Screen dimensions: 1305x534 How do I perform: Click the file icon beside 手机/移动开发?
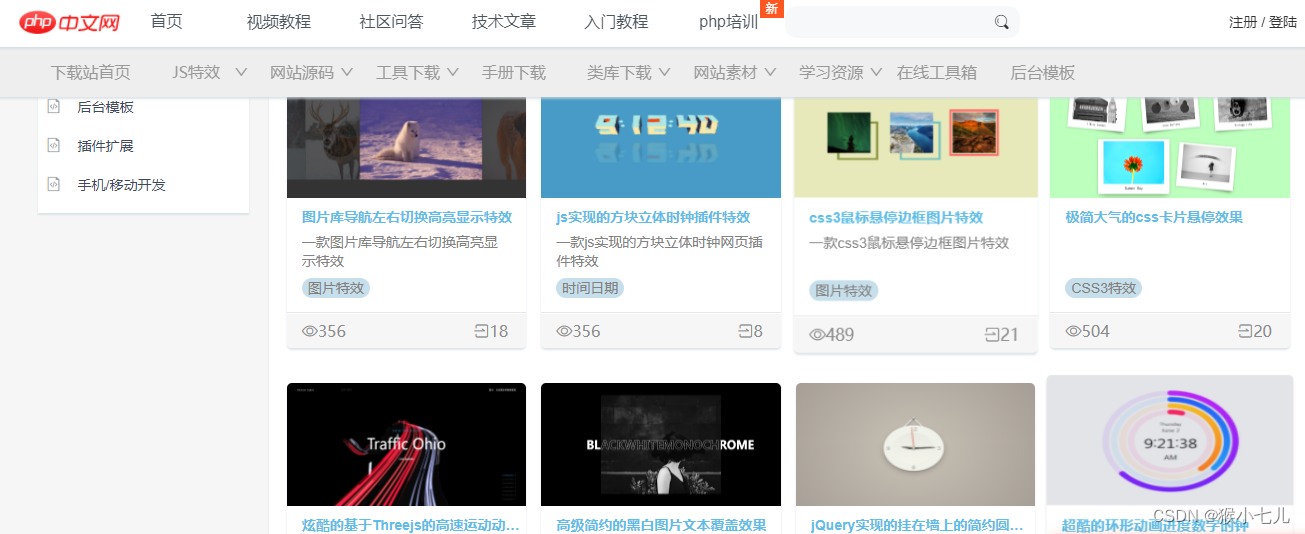tap(54, 184)
